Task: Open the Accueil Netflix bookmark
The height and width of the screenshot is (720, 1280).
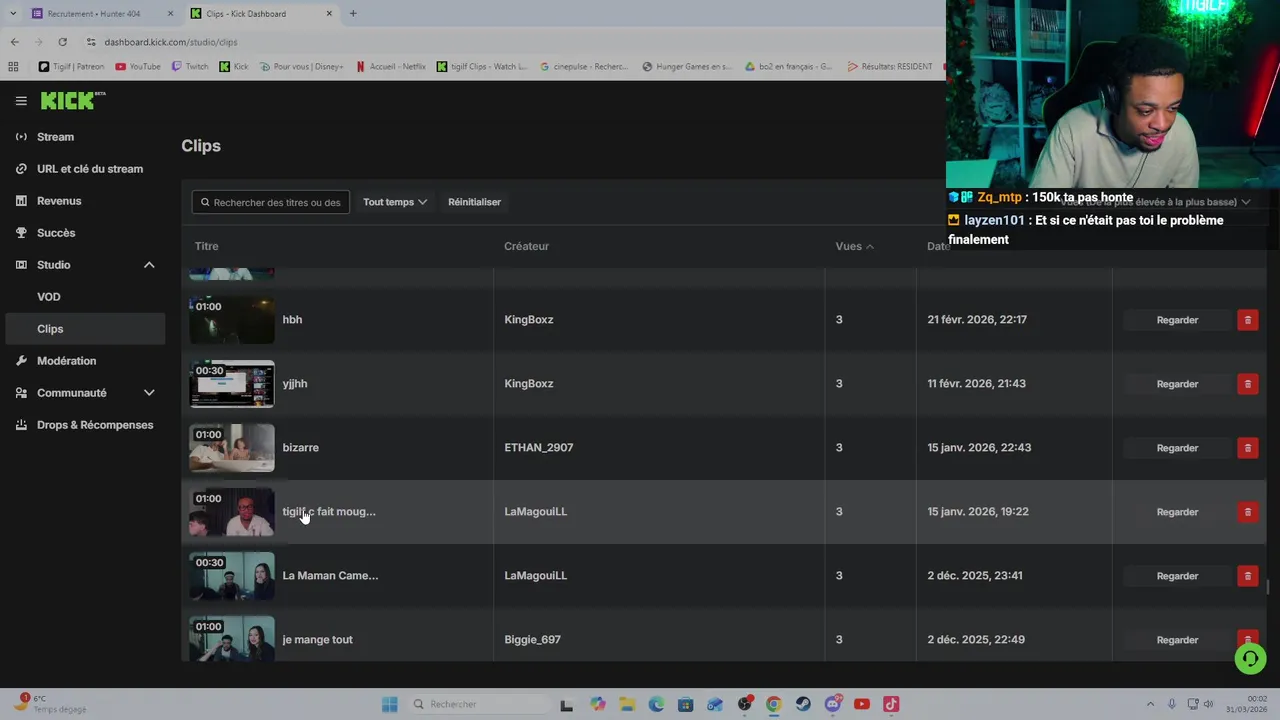Action: coord(390,67)
